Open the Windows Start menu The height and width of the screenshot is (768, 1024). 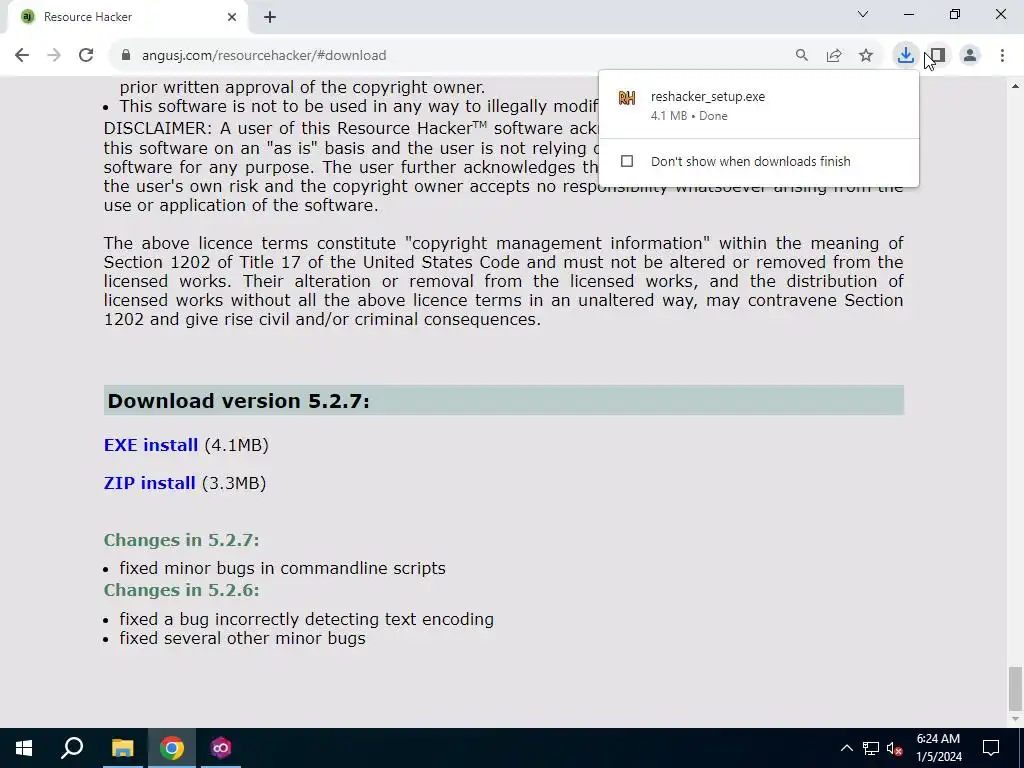(x=24, y=748)
